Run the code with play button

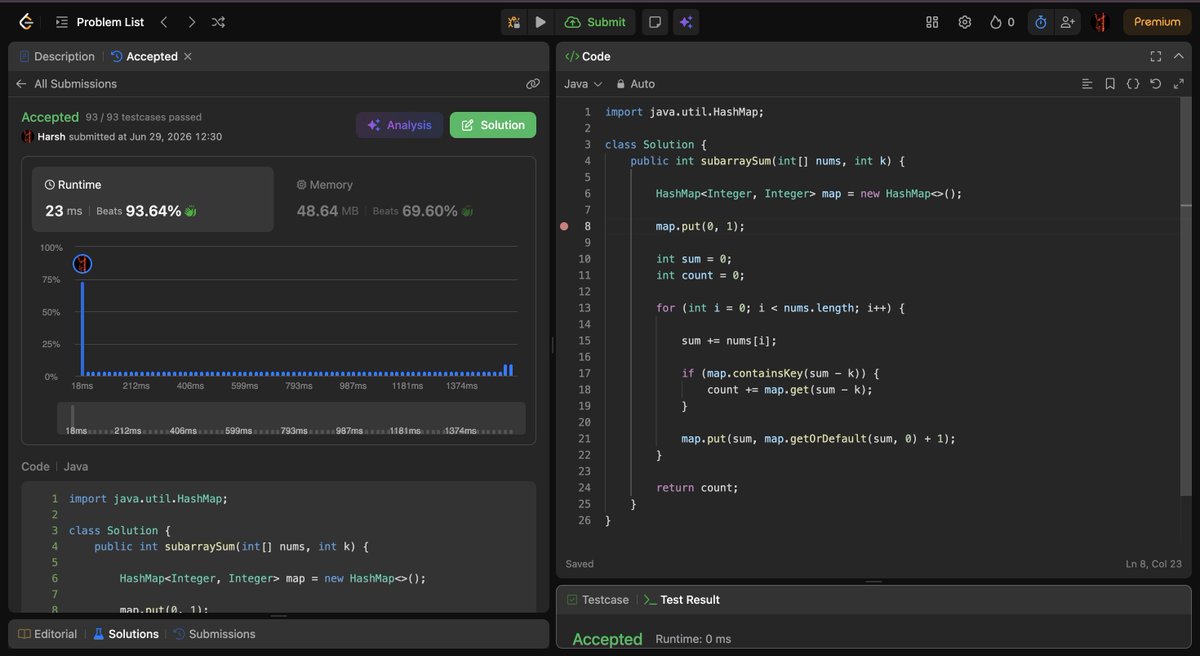pyautogui.click(x=540, y=22)
